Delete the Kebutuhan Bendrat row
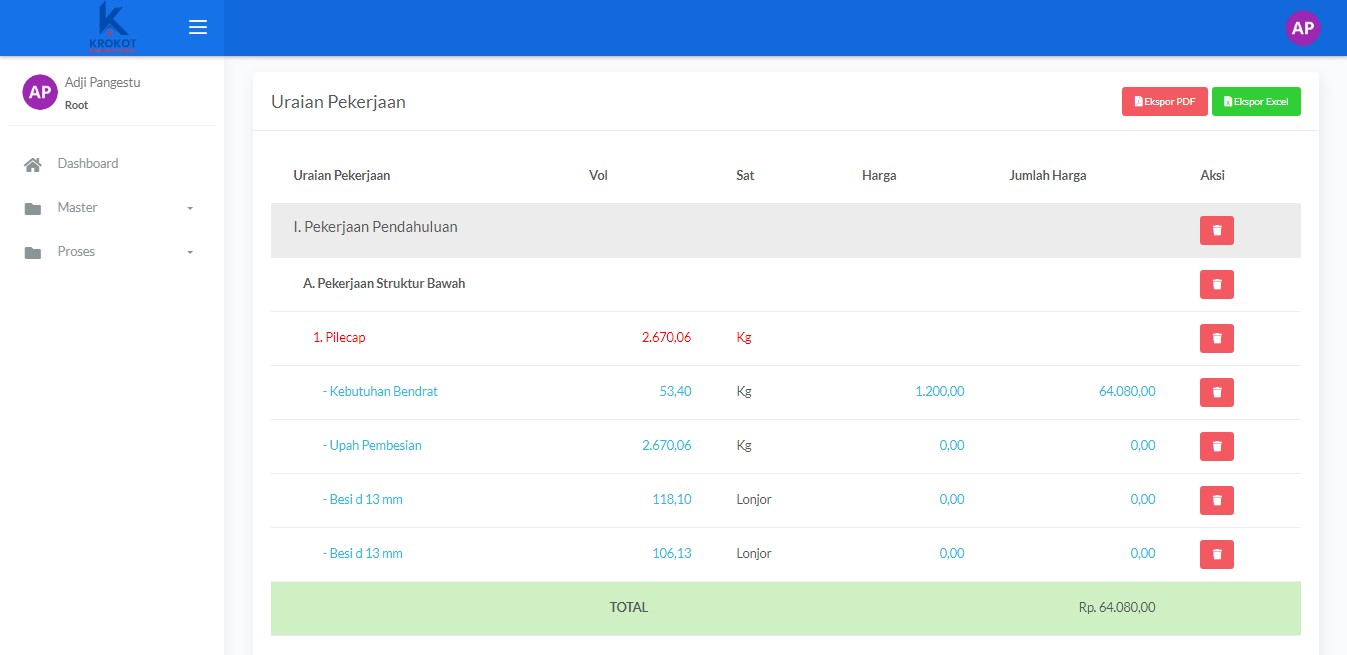Screen dimensions: 1347x655 coord(1216,392)
